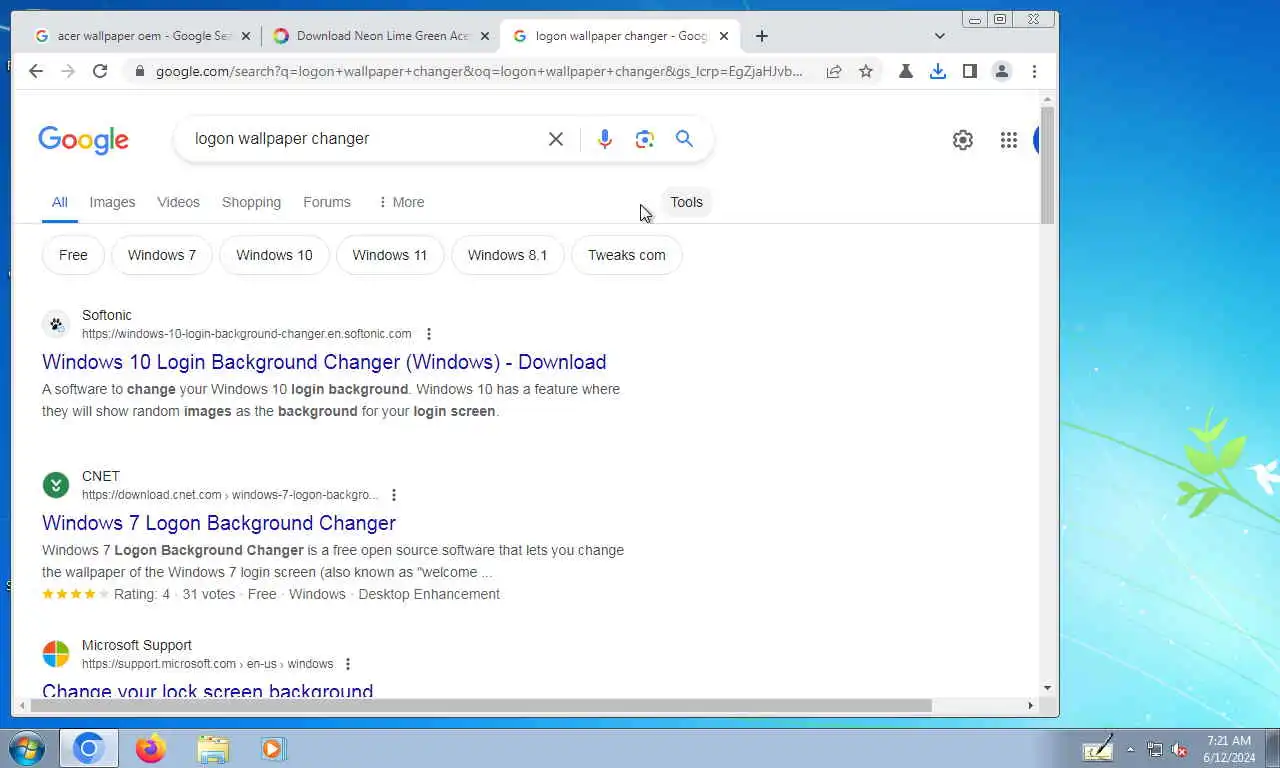Click the pen input tray icon
The image size is (1280, 768).
[x=1098, y=748]
